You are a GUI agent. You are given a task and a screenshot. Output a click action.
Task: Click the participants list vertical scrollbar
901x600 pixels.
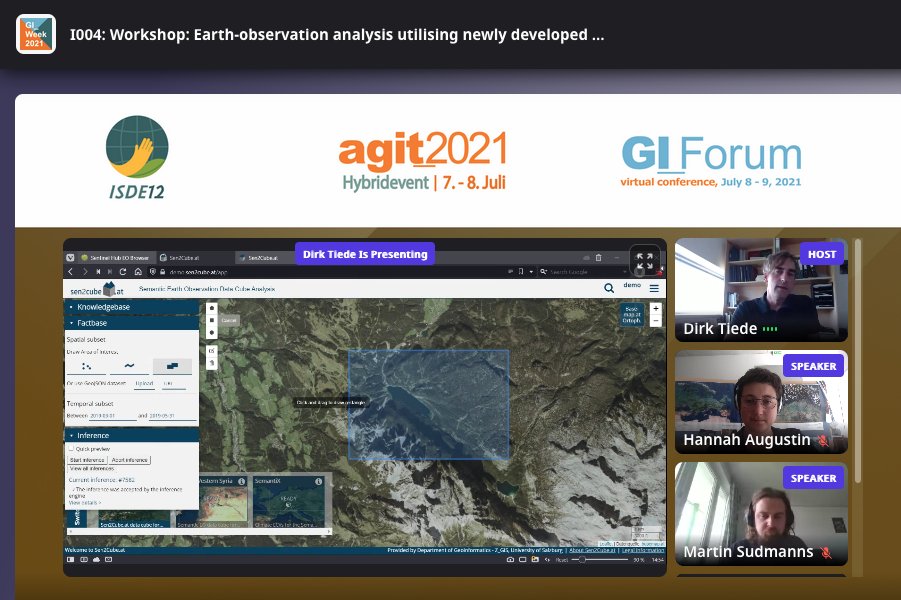click(x=858, y=361)
